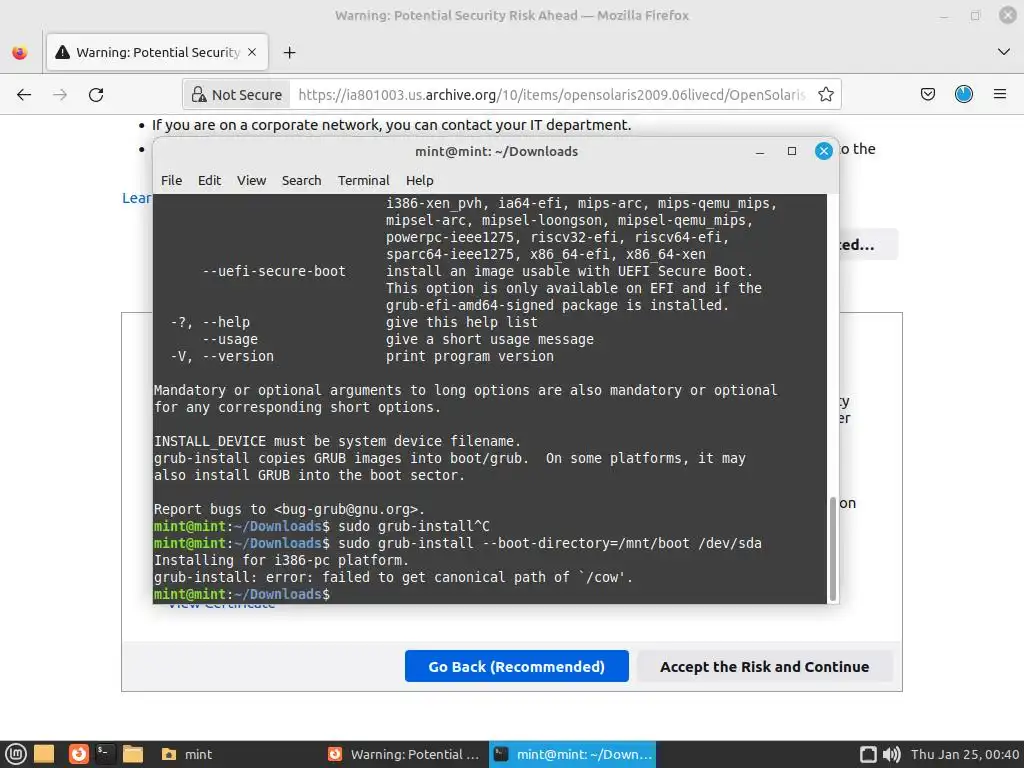Open the Save to Pocket icon
Screen dimensions: 1024x768
(x=927, y=95)
